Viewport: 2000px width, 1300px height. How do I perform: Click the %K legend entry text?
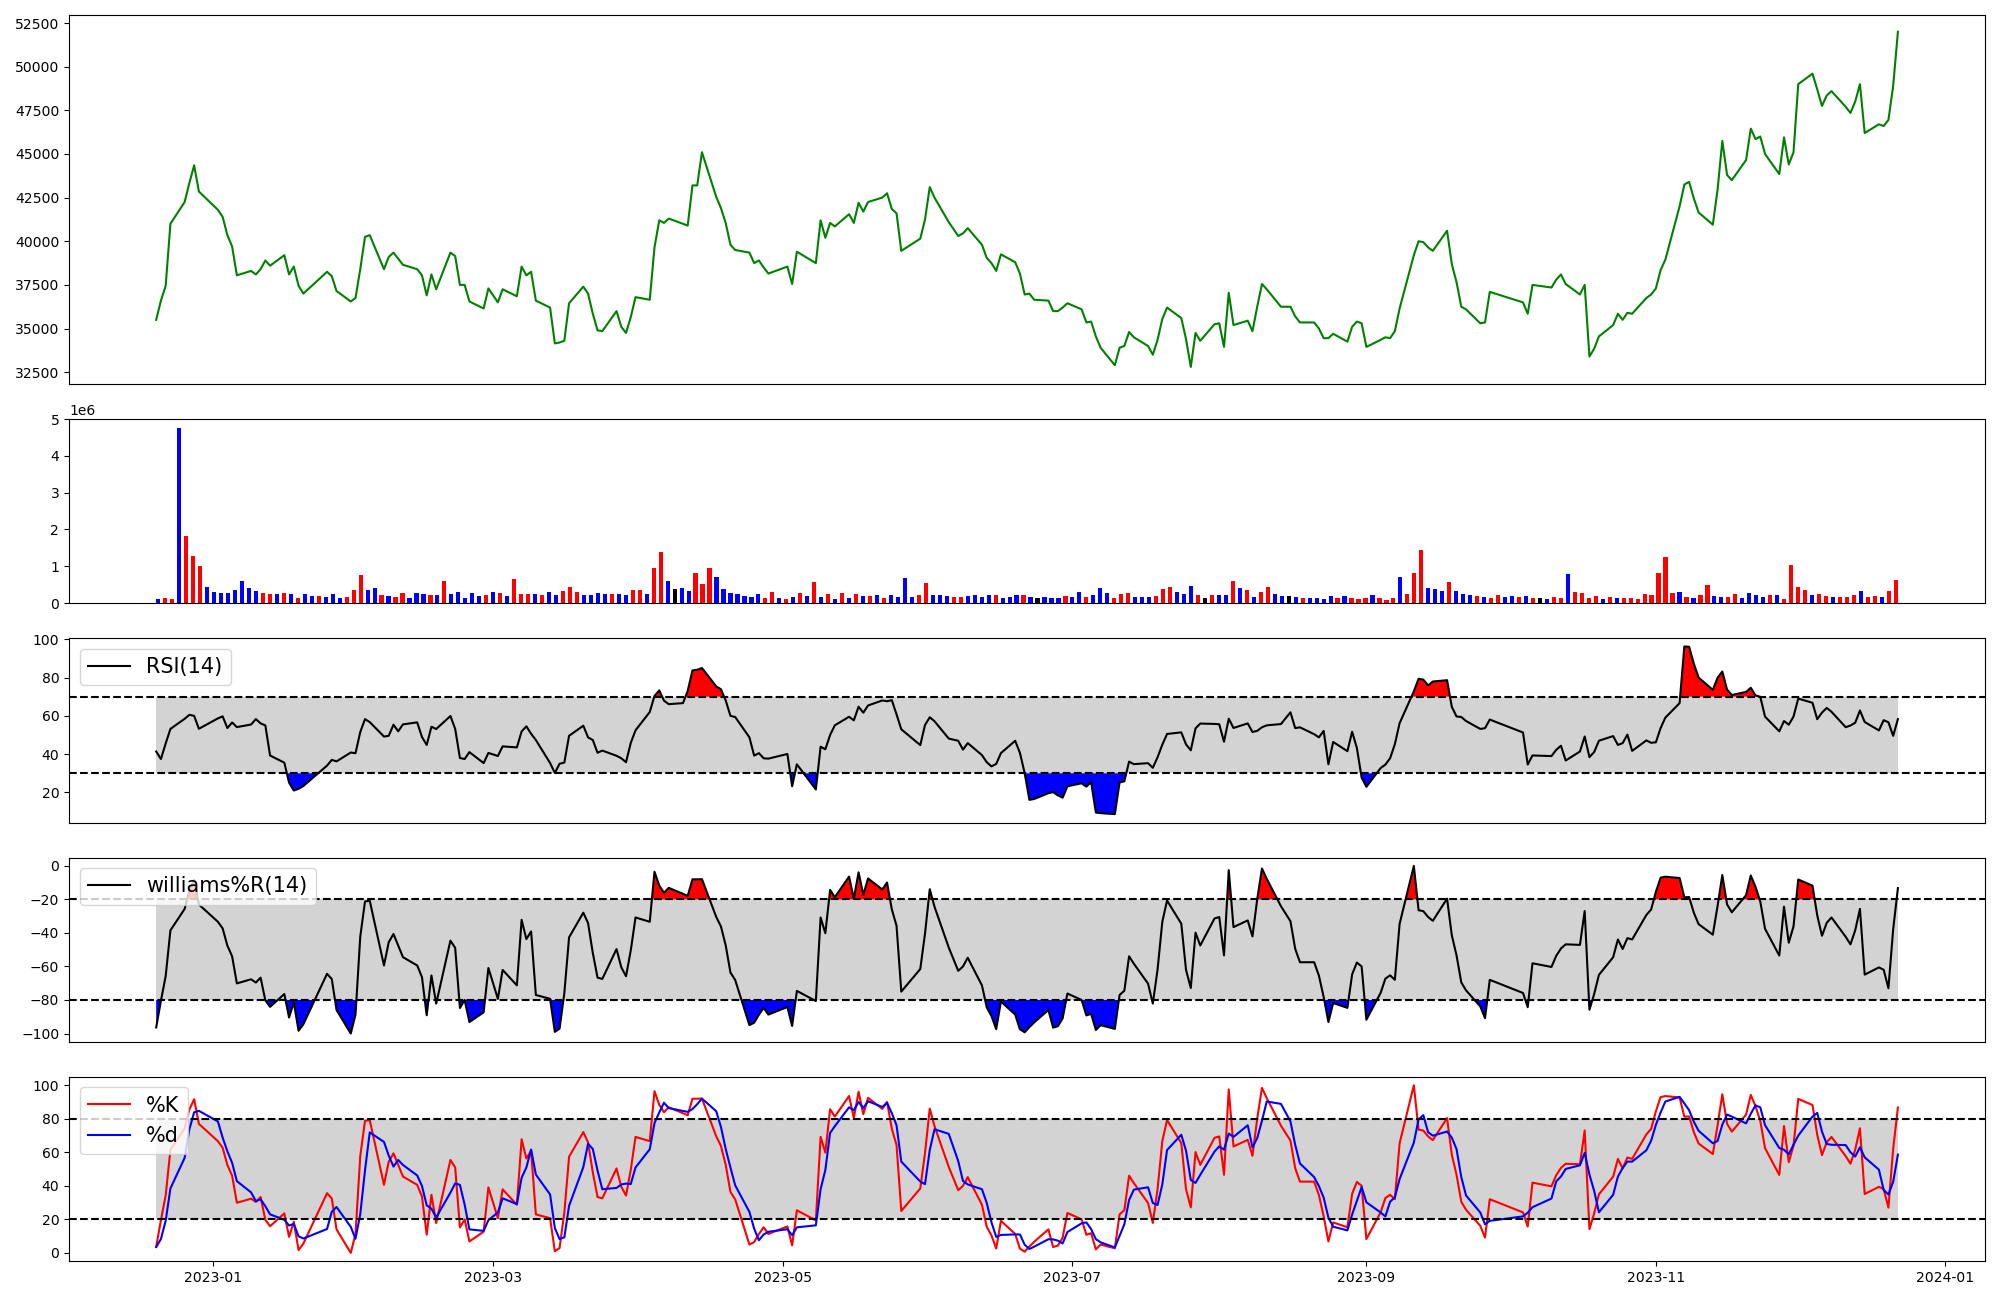coord(162,1105)
